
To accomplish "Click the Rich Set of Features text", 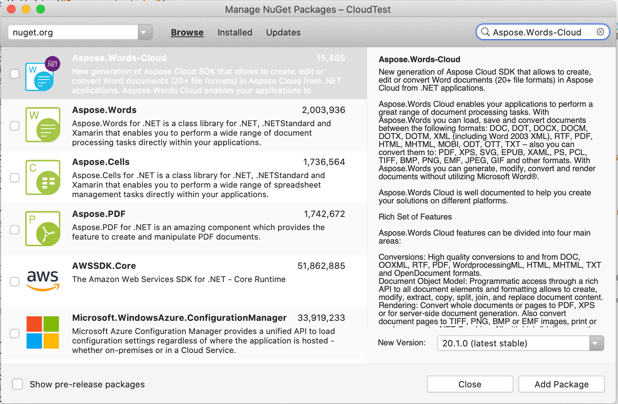I will [415, 217].
